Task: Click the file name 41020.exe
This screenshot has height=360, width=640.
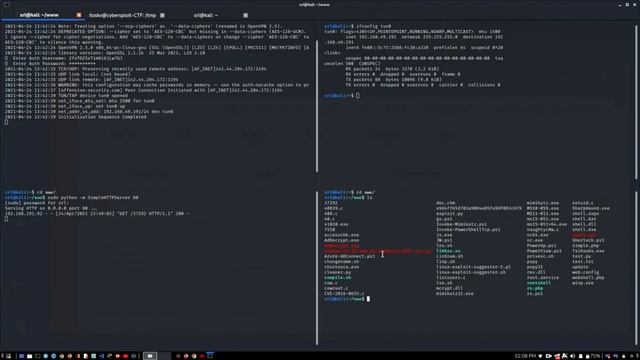Action: coord(336,224)
